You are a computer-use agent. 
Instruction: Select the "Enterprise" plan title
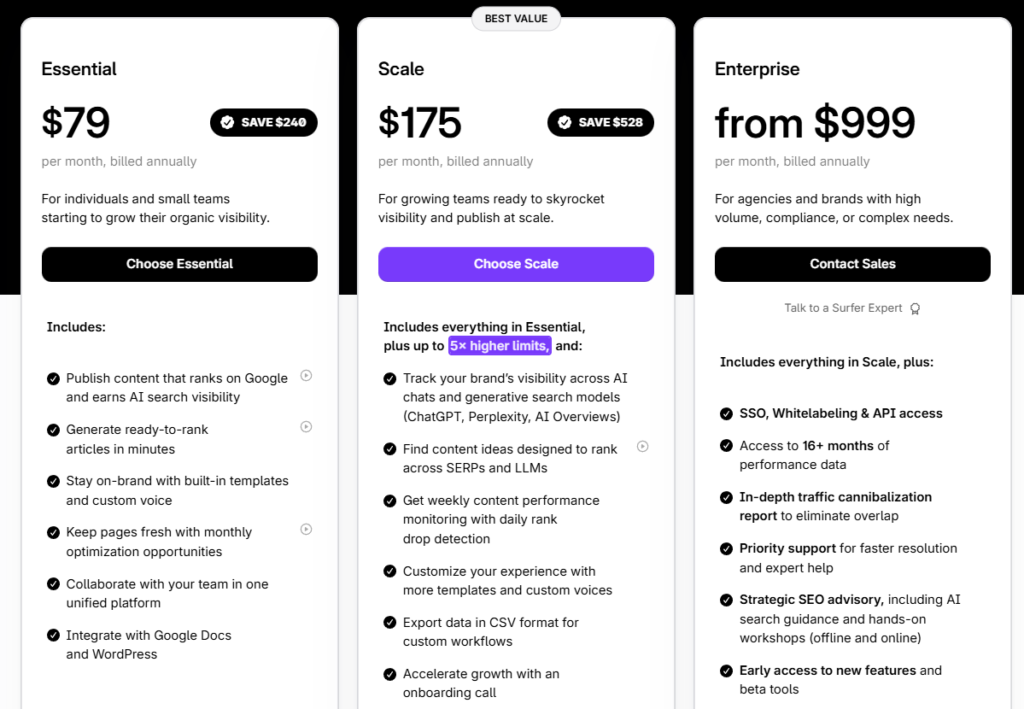point(757,69)
